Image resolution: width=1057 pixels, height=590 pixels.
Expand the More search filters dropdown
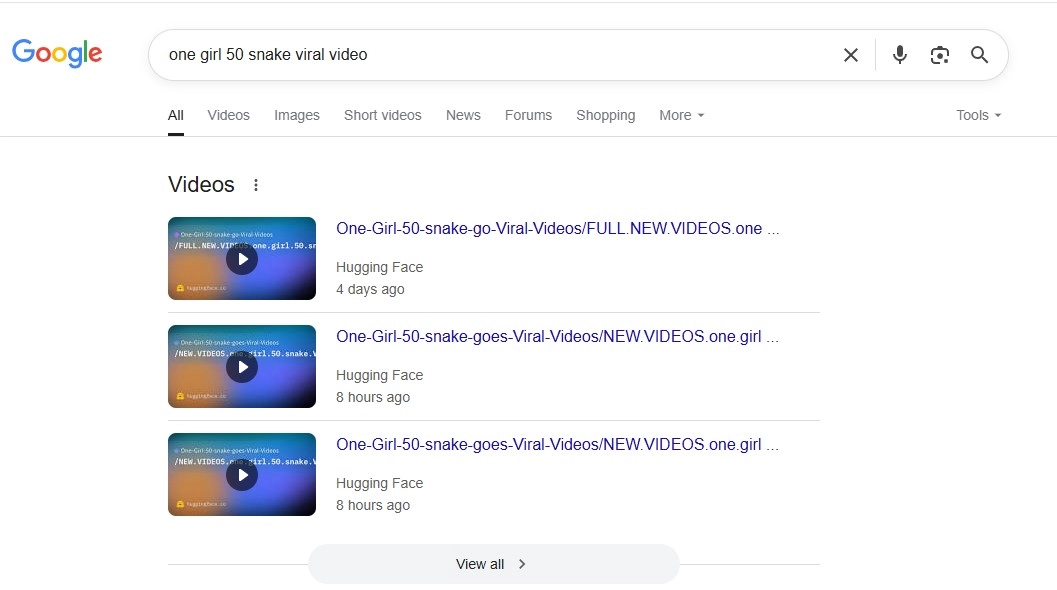click(681, 115)
